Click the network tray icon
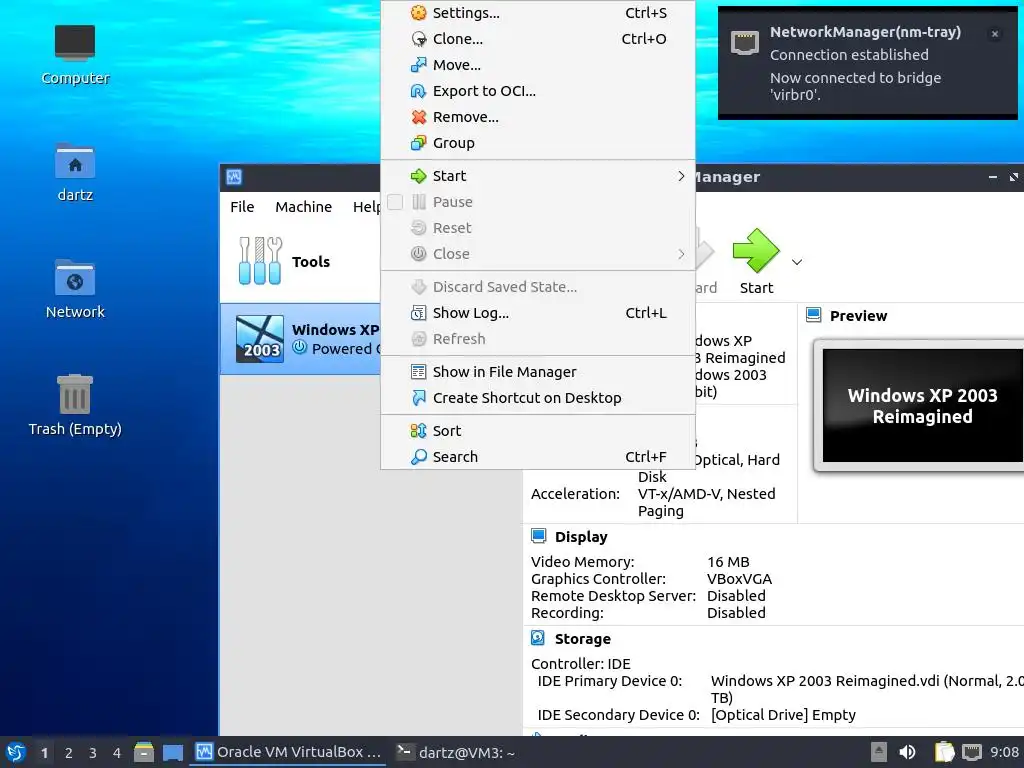Screen dimensions: 1024x768 click(x=972, y=752)
